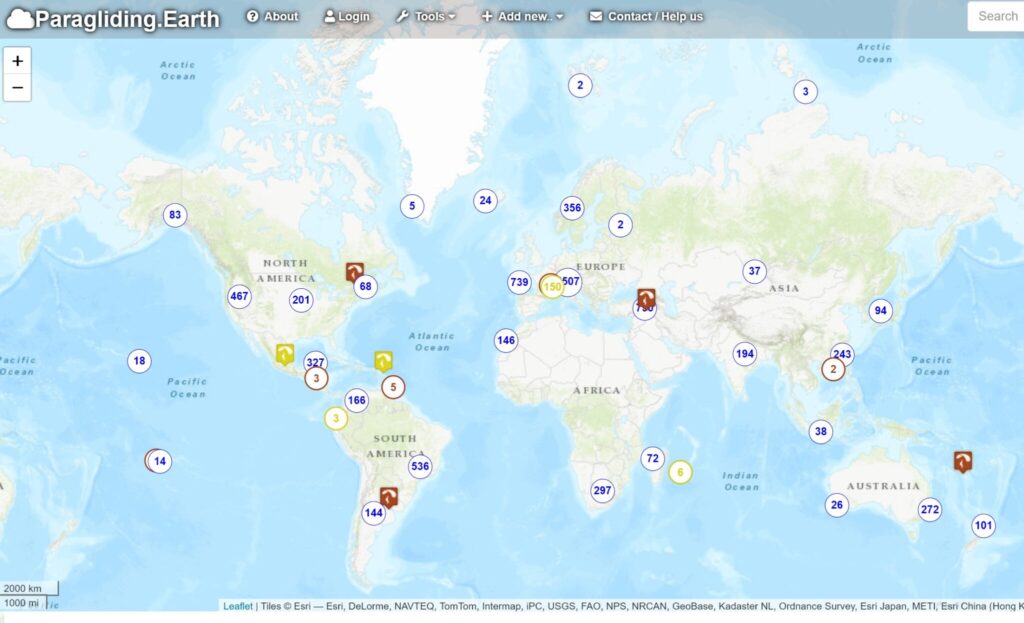Expand the 201 sites cluster
Image resolution: width=1024 pixels, height=623 pixels.
click(301, 300)
